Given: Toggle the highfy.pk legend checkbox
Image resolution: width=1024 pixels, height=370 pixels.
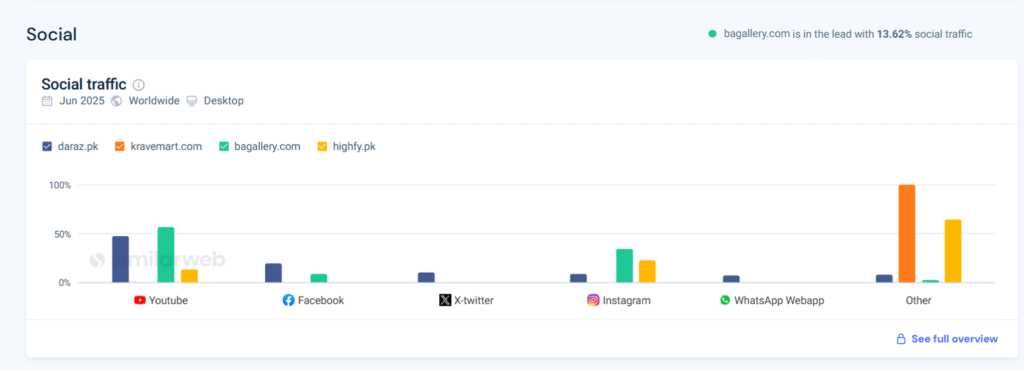Looking at the screenshot, I should click(323, 146).
